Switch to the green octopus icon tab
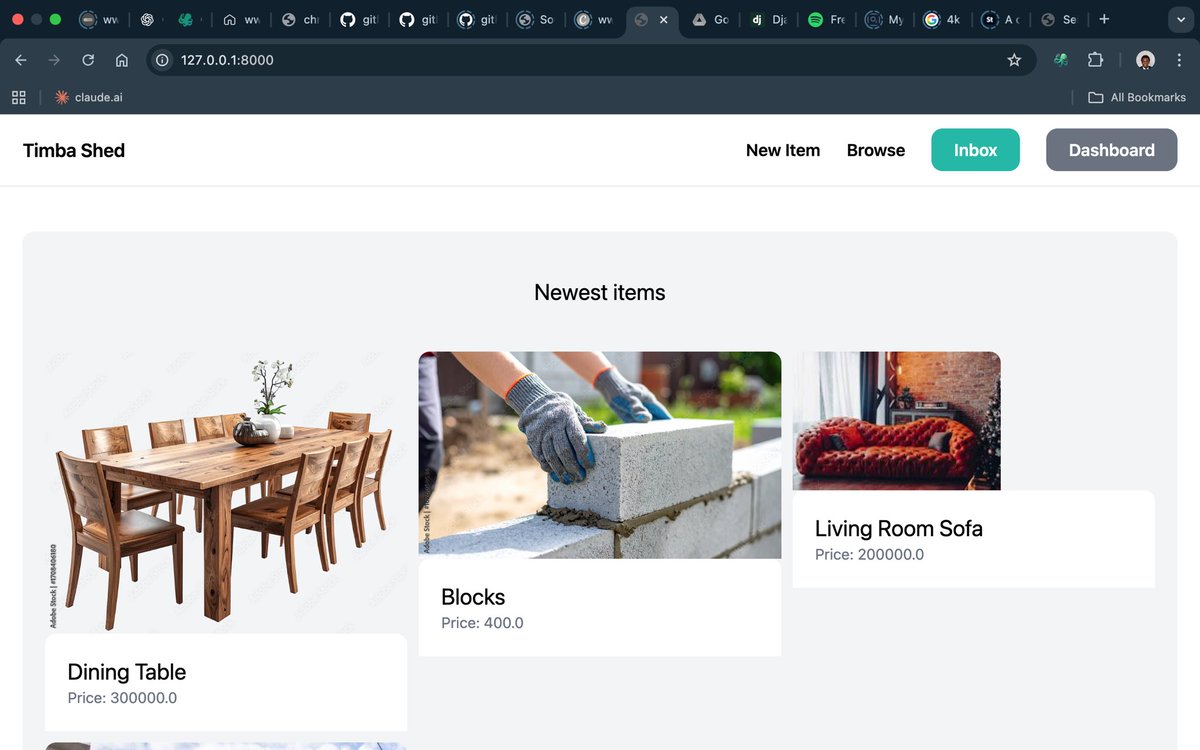This screenshot has height=750, width=1200. click(x=187, y=19)
